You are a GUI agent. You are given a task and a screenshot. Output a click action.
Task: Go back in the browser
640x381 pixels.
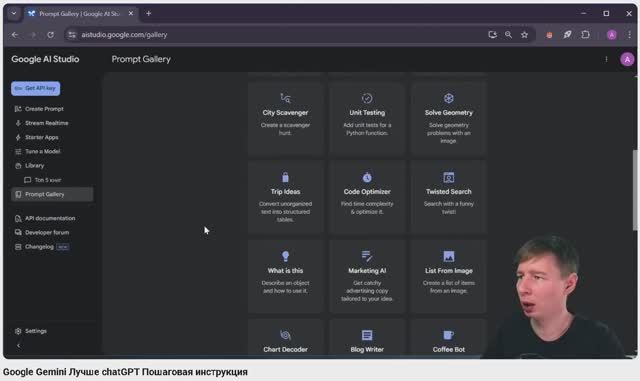(15, 35)
